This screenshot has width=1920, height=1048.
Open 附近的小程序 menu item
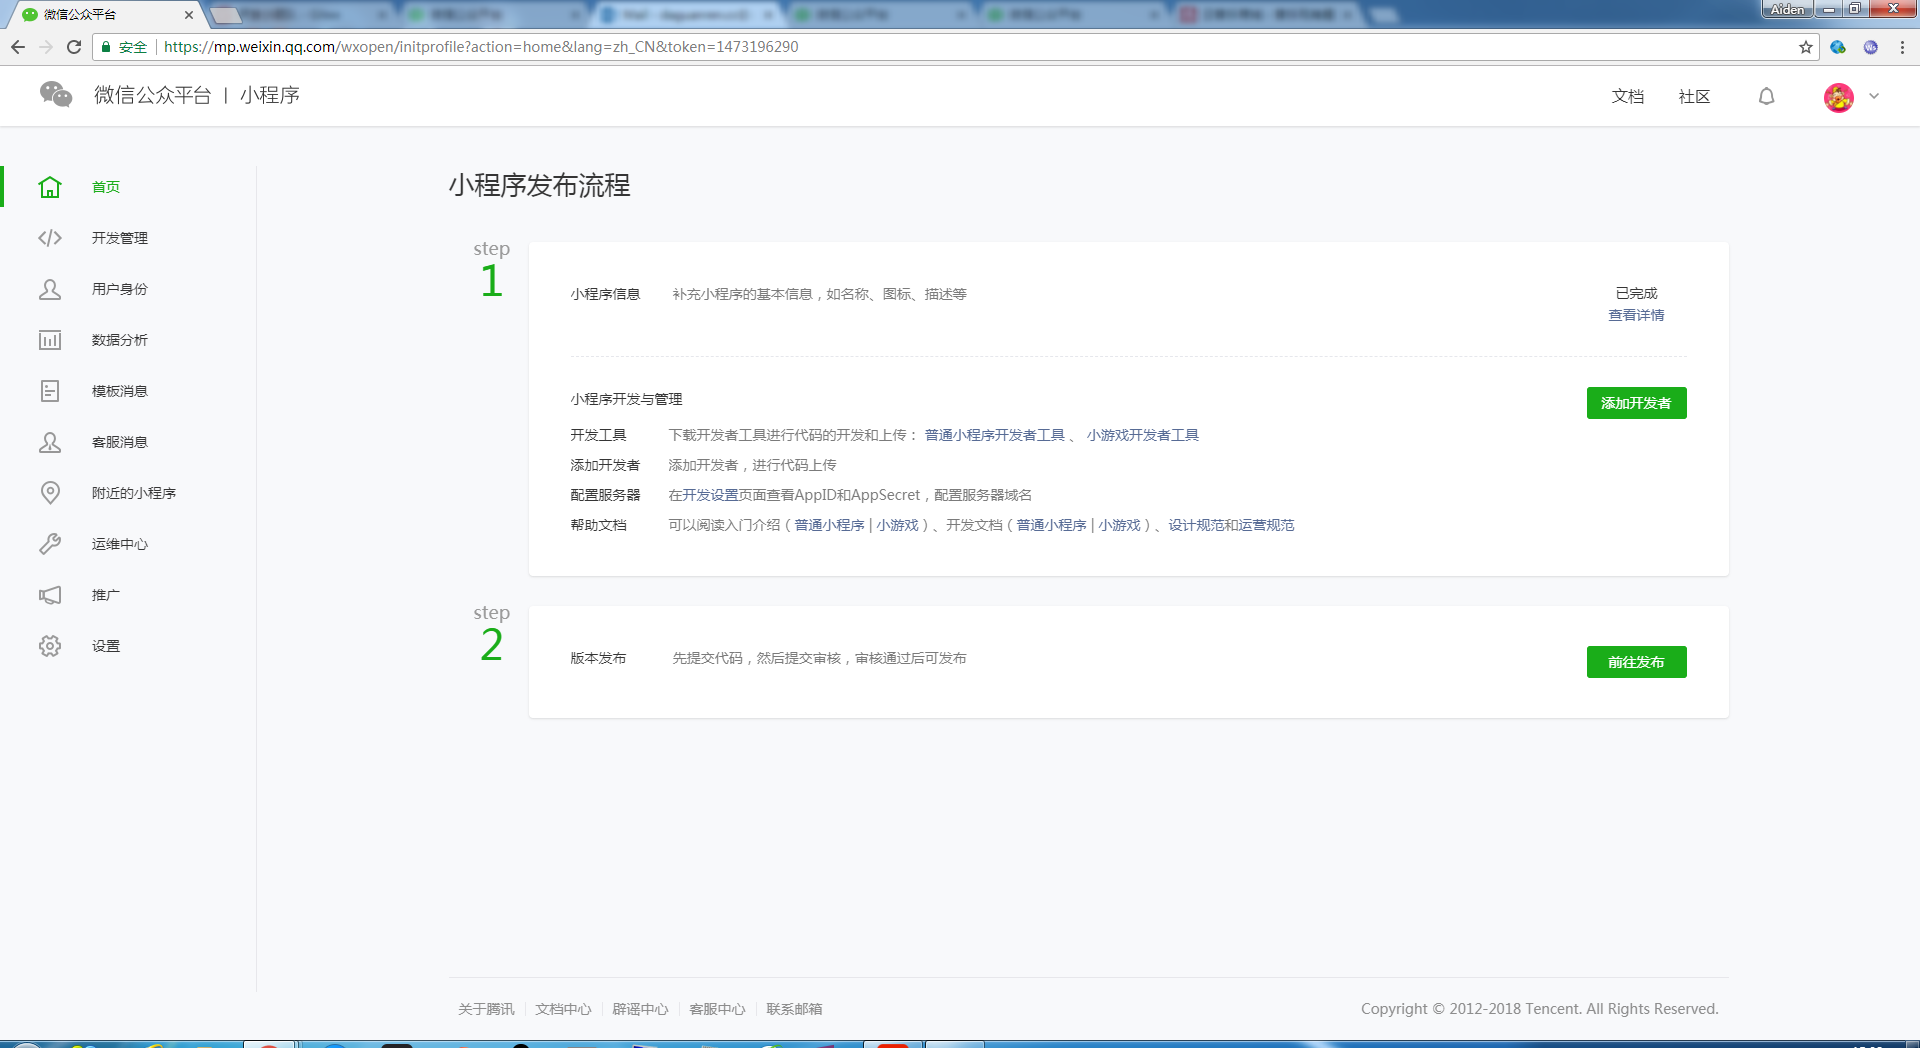point(134,493)
